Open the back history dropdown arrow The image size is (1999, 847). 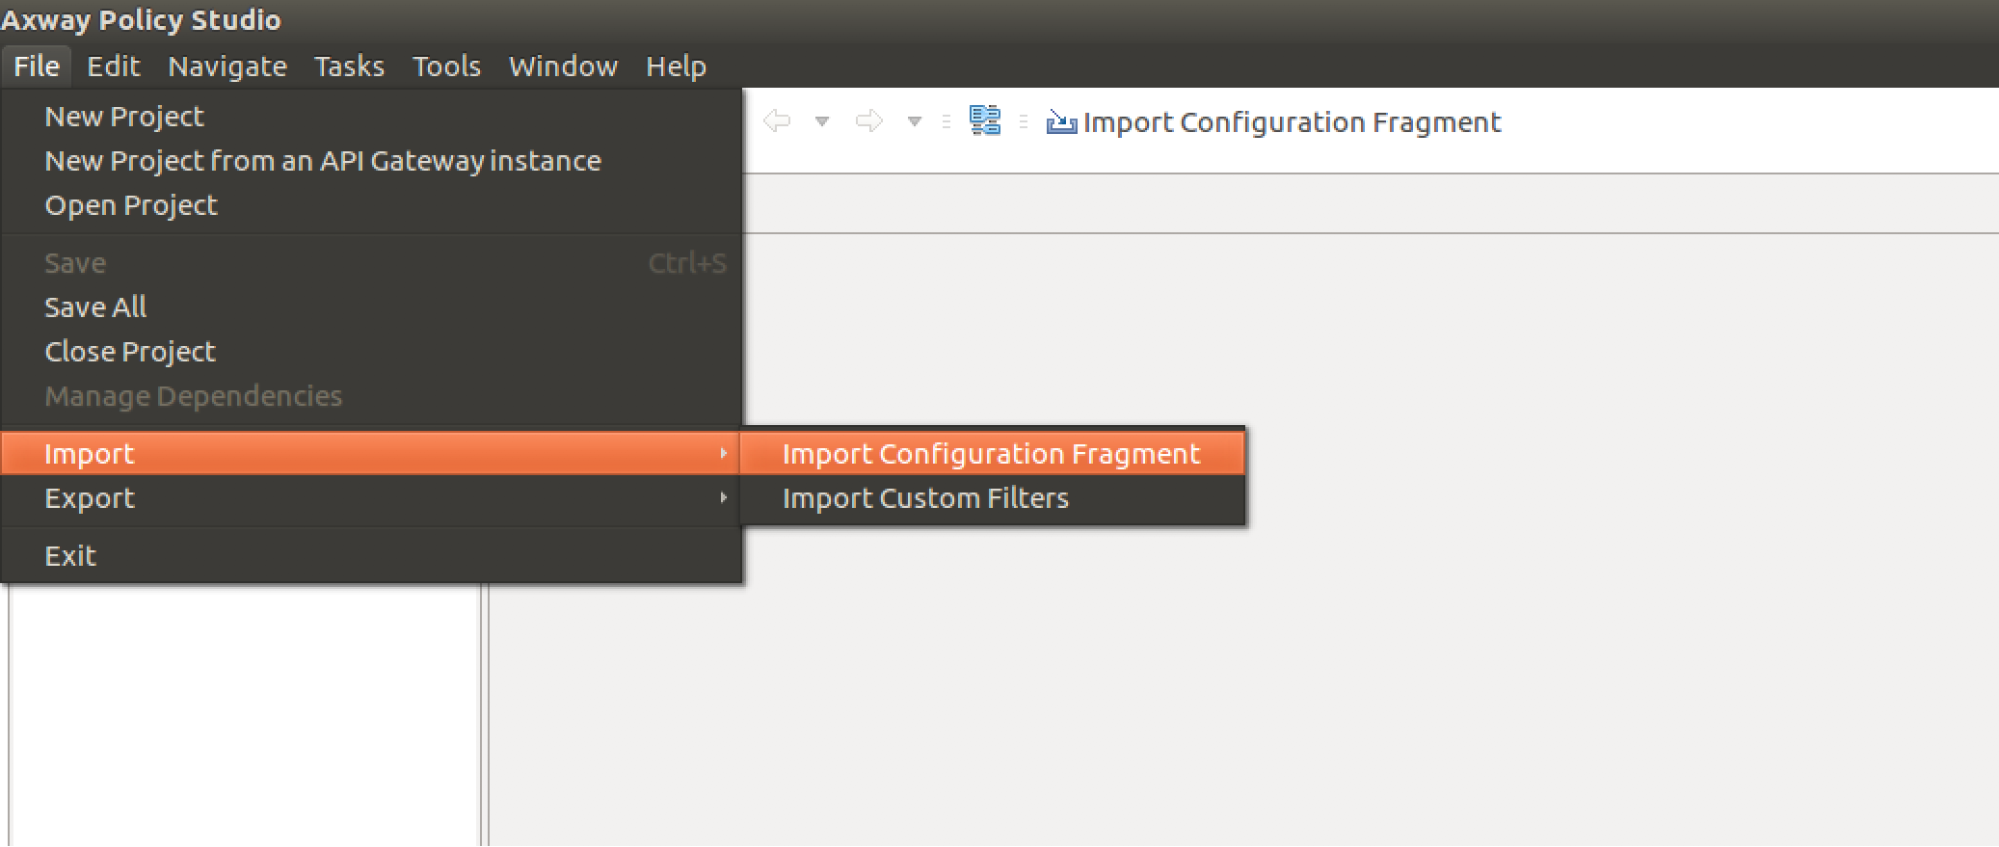click(x=822, y=122)
